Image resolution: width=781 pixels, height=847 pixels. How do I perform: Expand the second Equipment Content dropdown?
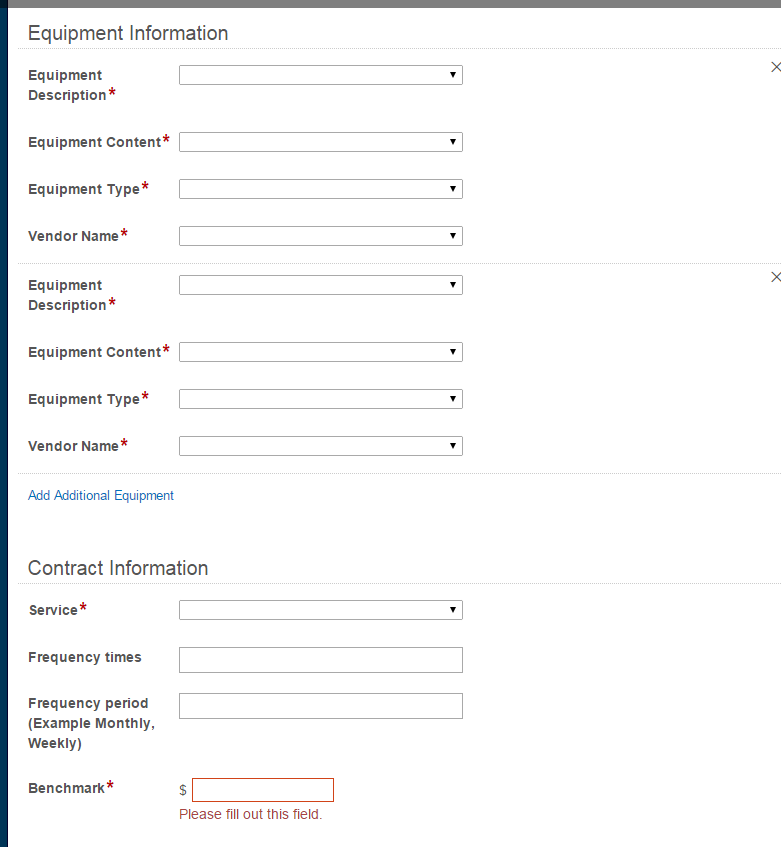pos(321,352)
